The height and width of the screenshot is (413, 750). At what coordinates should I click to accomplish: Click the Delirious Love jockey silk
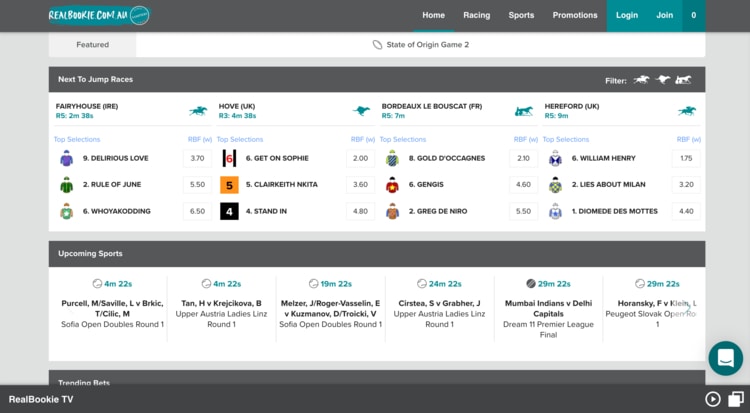[x=66, y=158]
